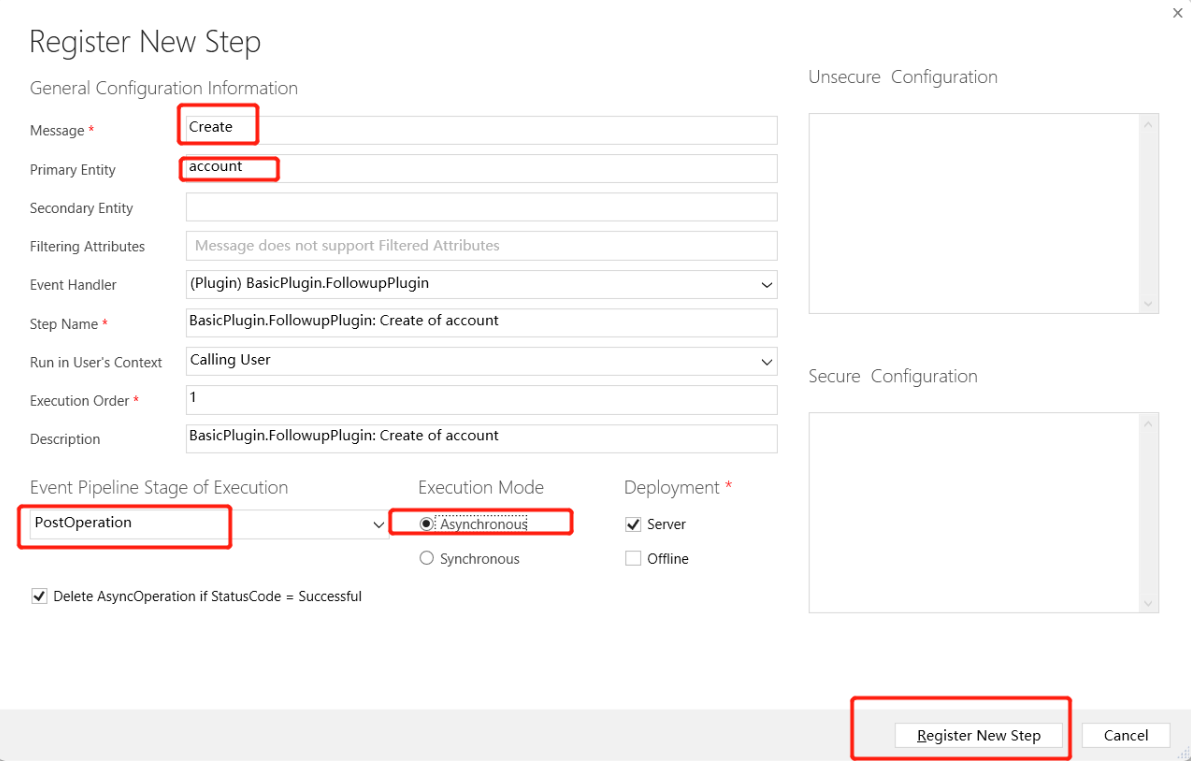Enable the Offline deployment checkbox

tap(633, 559)
